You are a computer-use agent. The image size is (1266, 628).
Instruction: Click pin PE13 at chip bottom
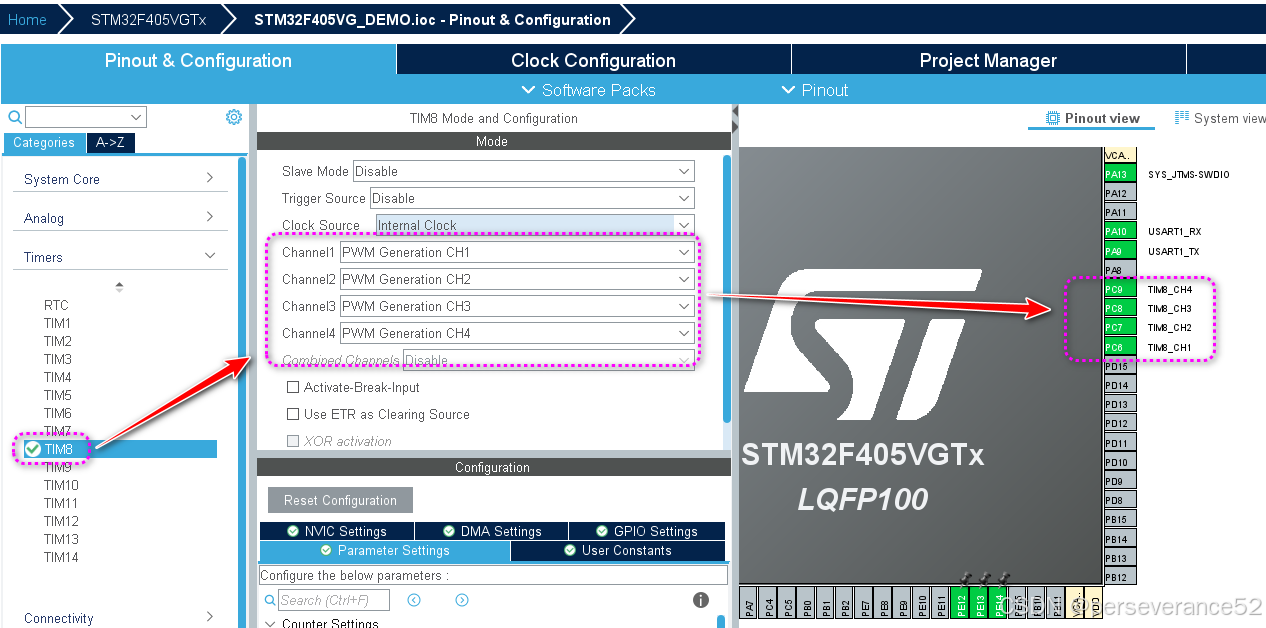(x=981, y=603)
